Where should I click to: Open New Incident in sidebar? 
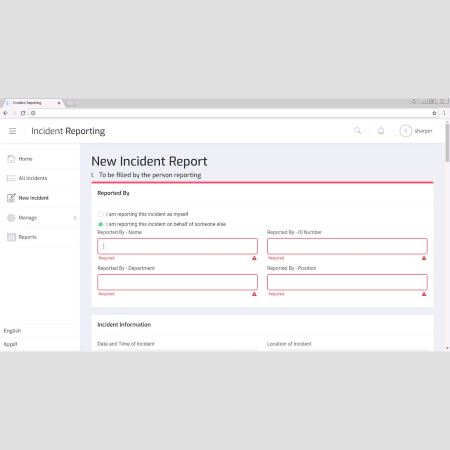40,198
